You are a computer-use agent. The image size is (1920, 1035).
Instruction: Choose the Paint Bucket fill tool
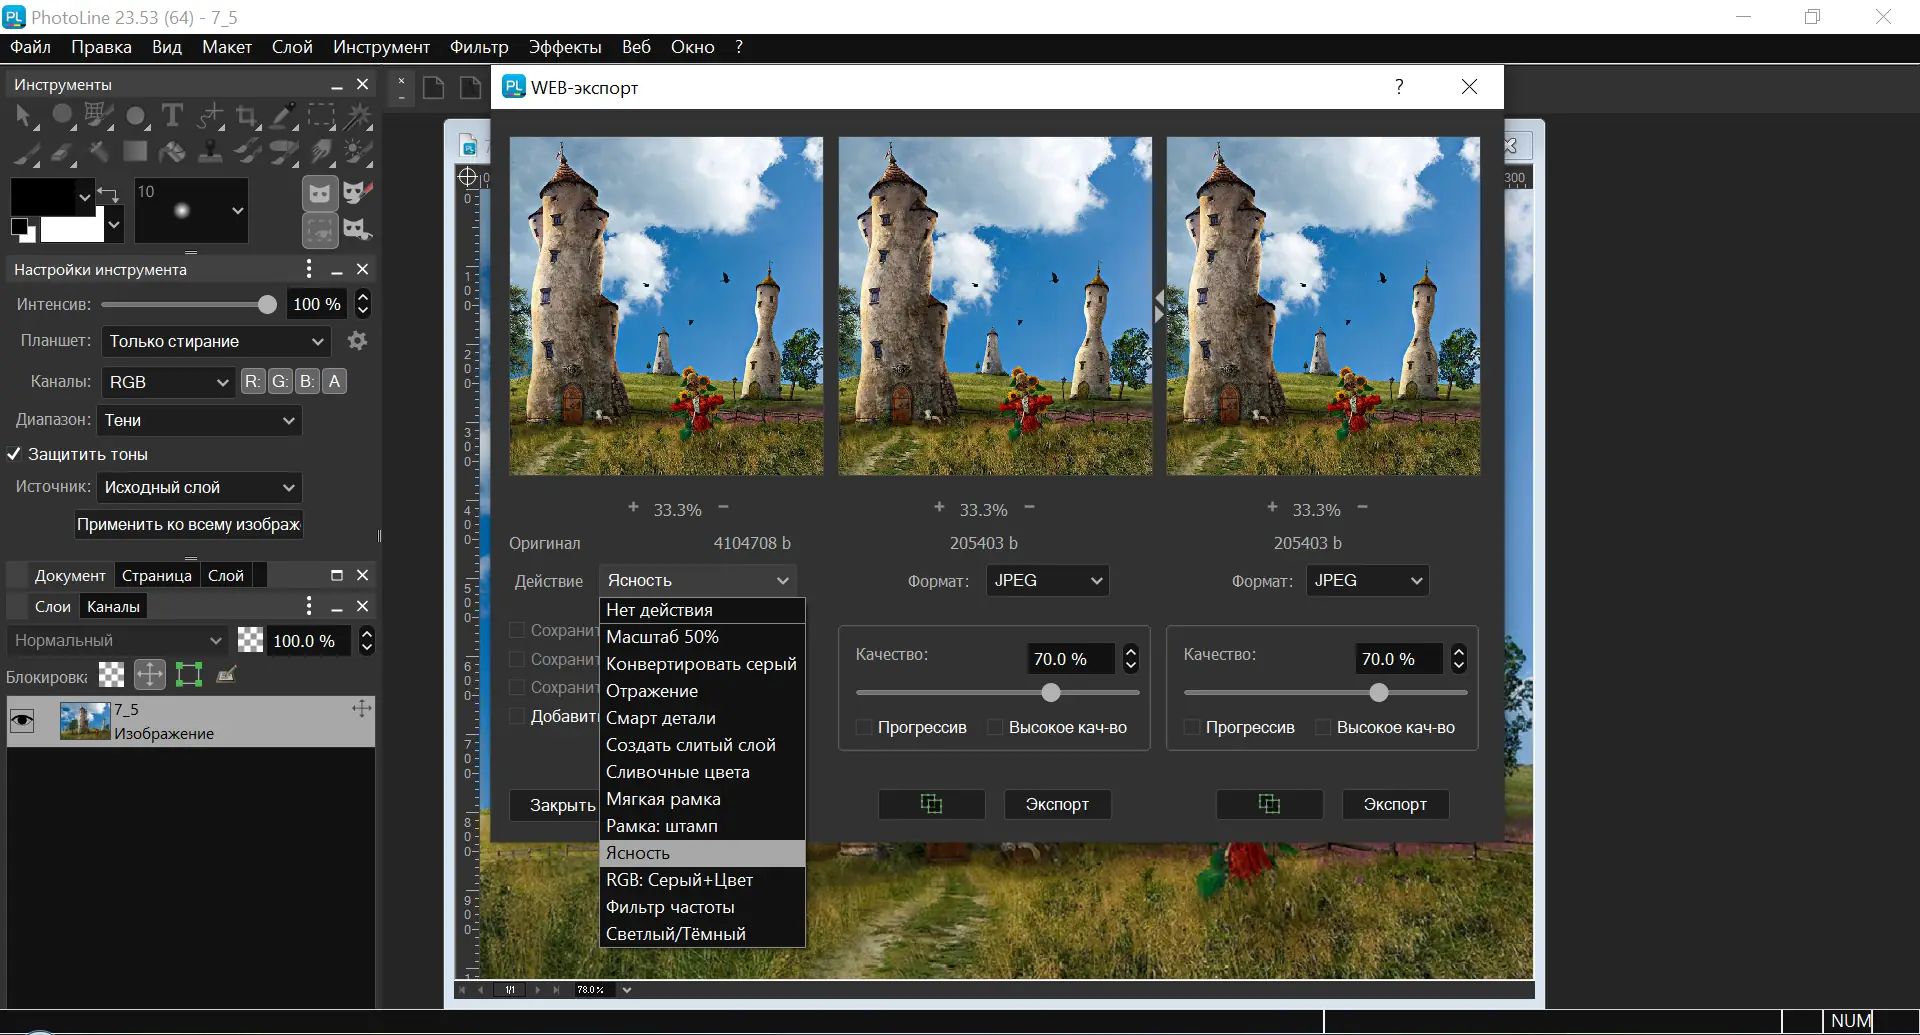click(x=172, y=152)
